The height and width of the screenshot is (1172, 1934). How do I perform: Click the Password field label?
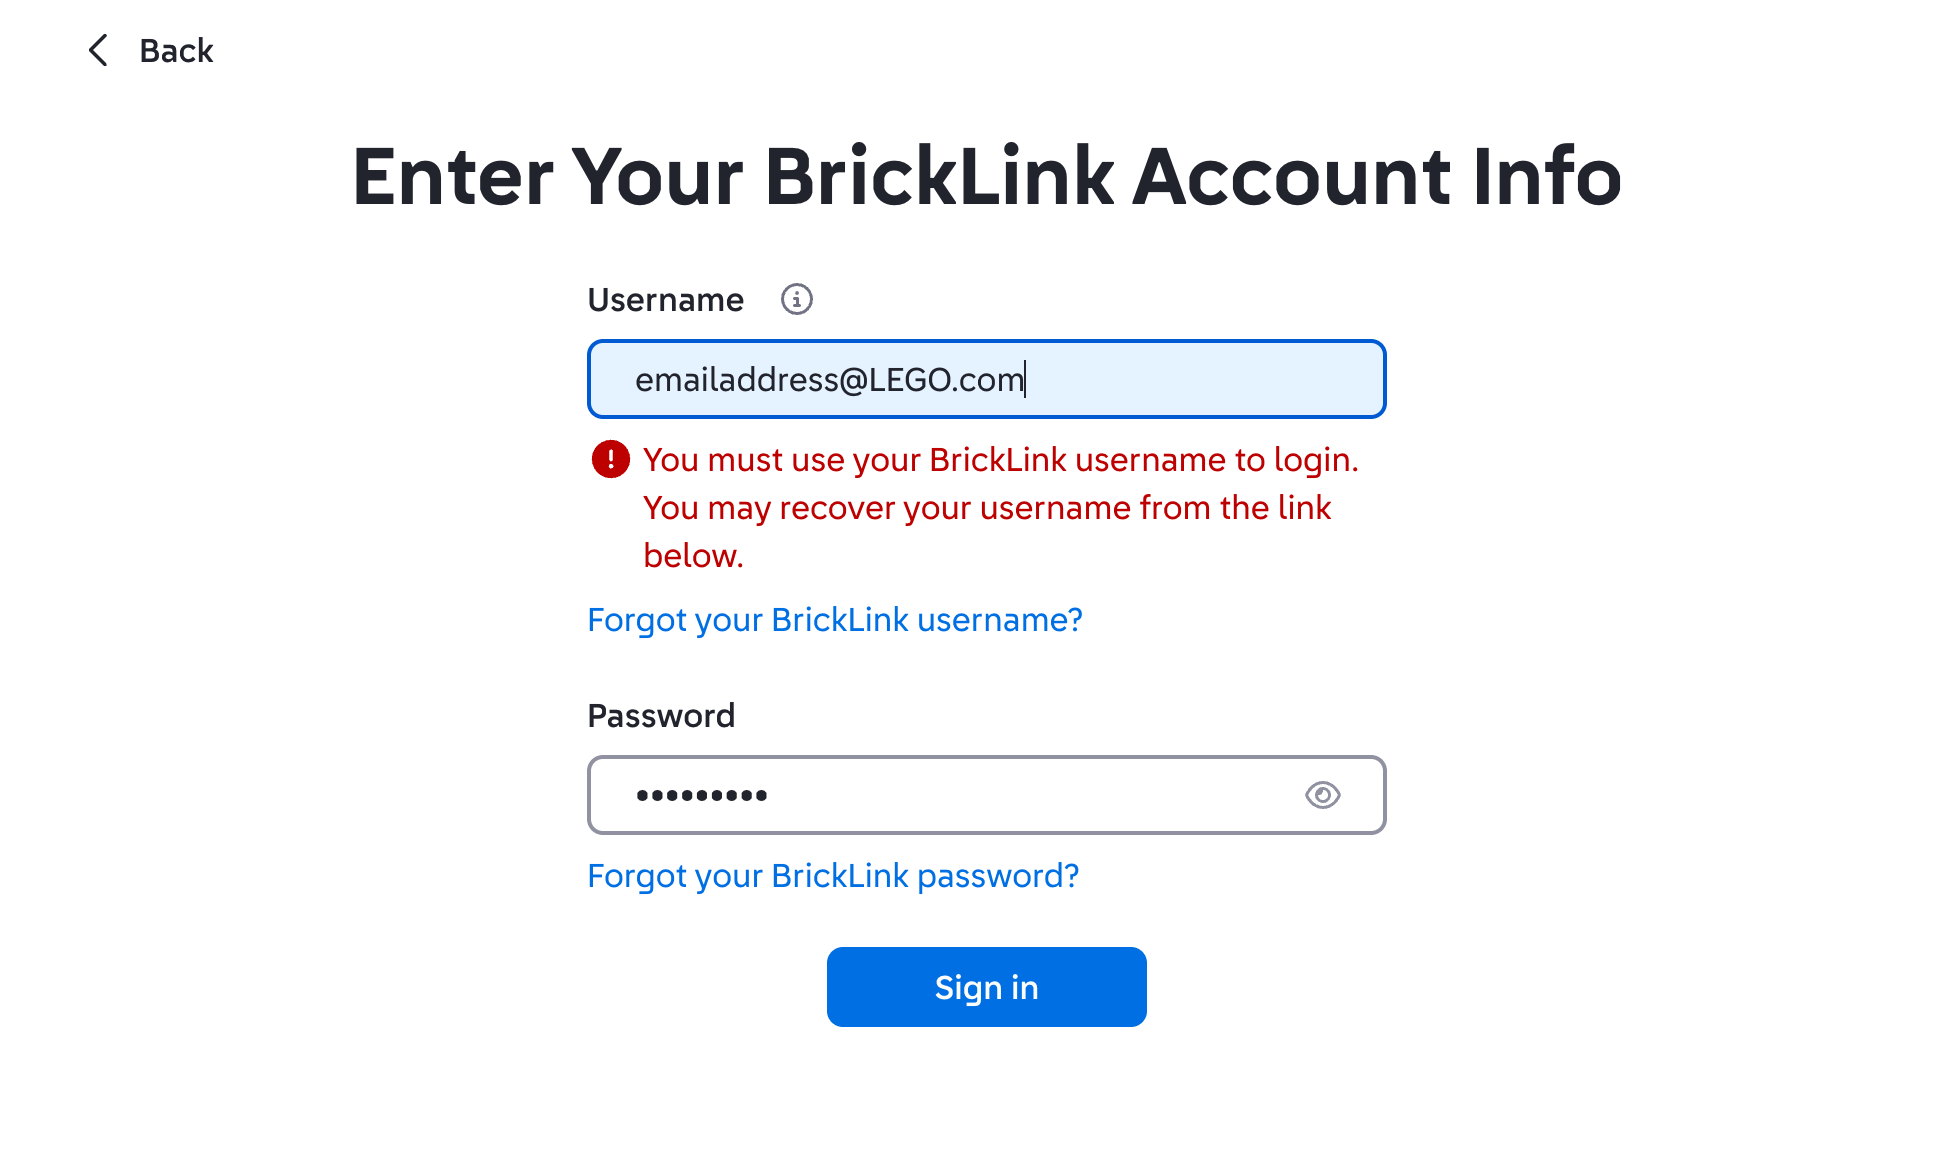661,716
